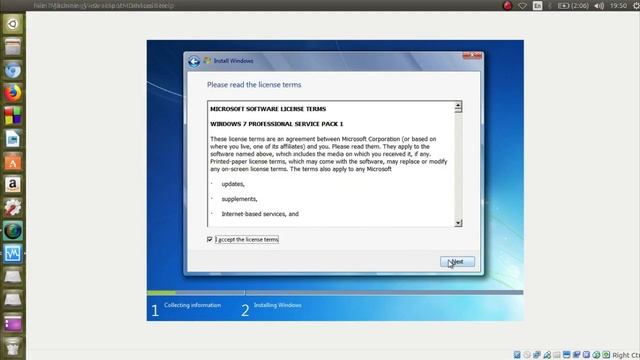Open the purple workspace switcher icon
The image size is (640, 360).
[13, 323]
